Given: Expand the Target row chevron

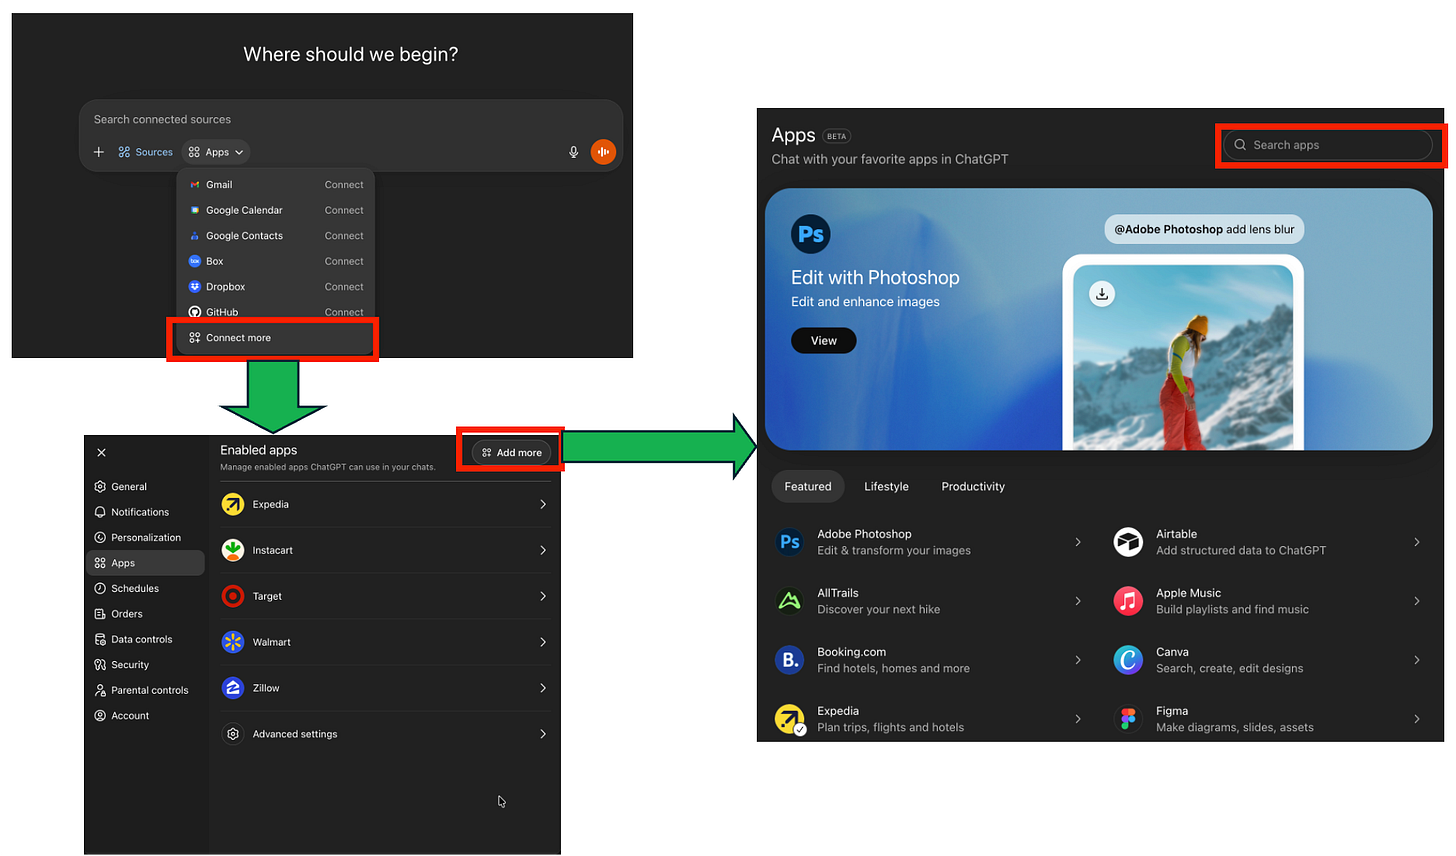Looking at the screenshot, I should tap(543, 596).
